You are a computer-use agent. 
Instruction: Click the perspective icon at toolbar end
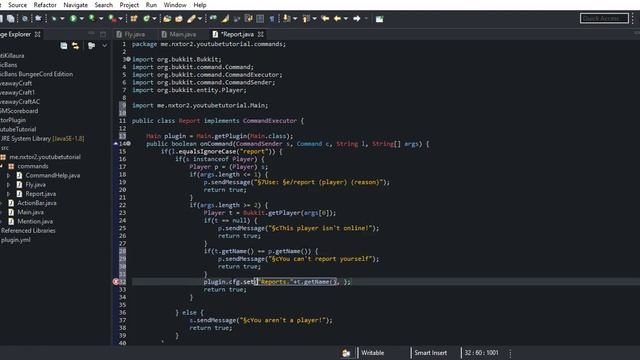coord(380,19)
